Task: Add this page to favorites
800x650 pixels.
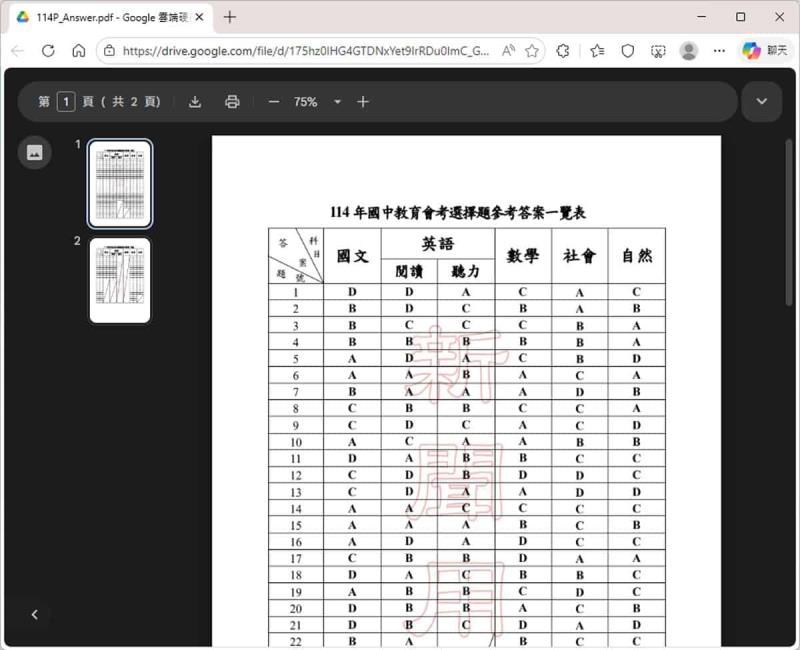Action: coord(533,50)
